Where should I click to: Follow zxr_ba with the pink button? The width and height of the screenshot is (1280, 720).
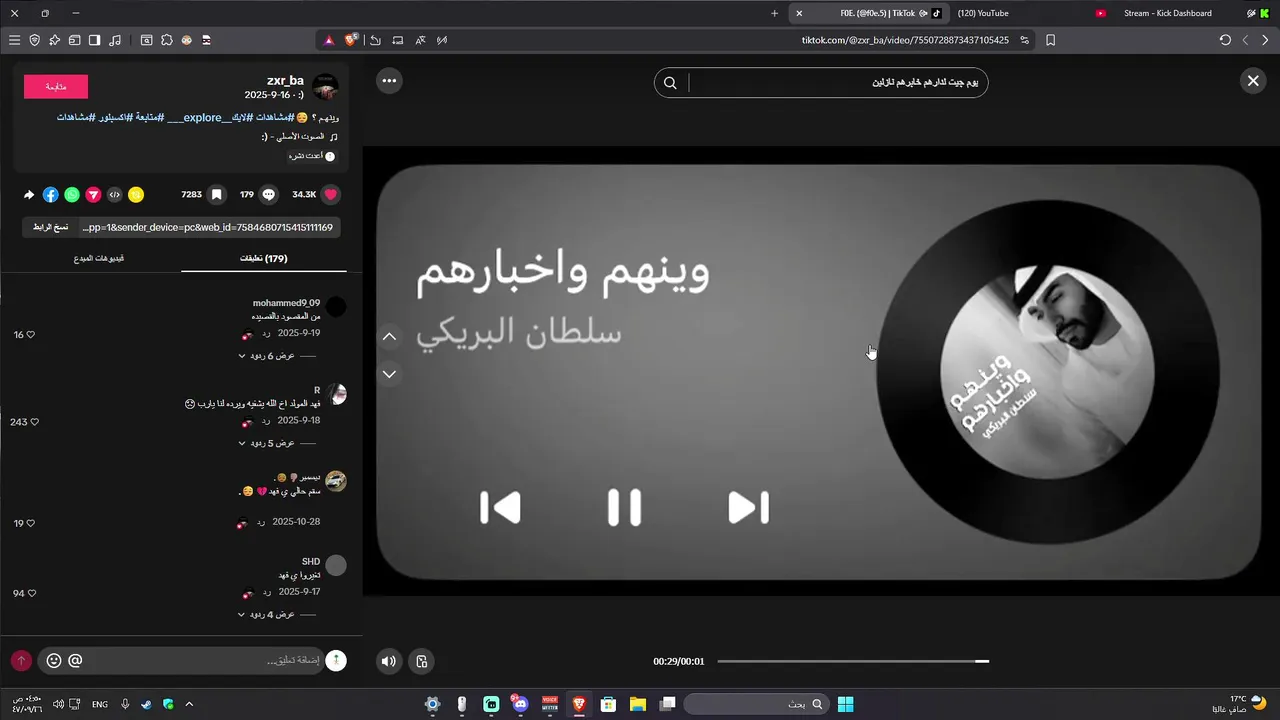click(56, 87)
